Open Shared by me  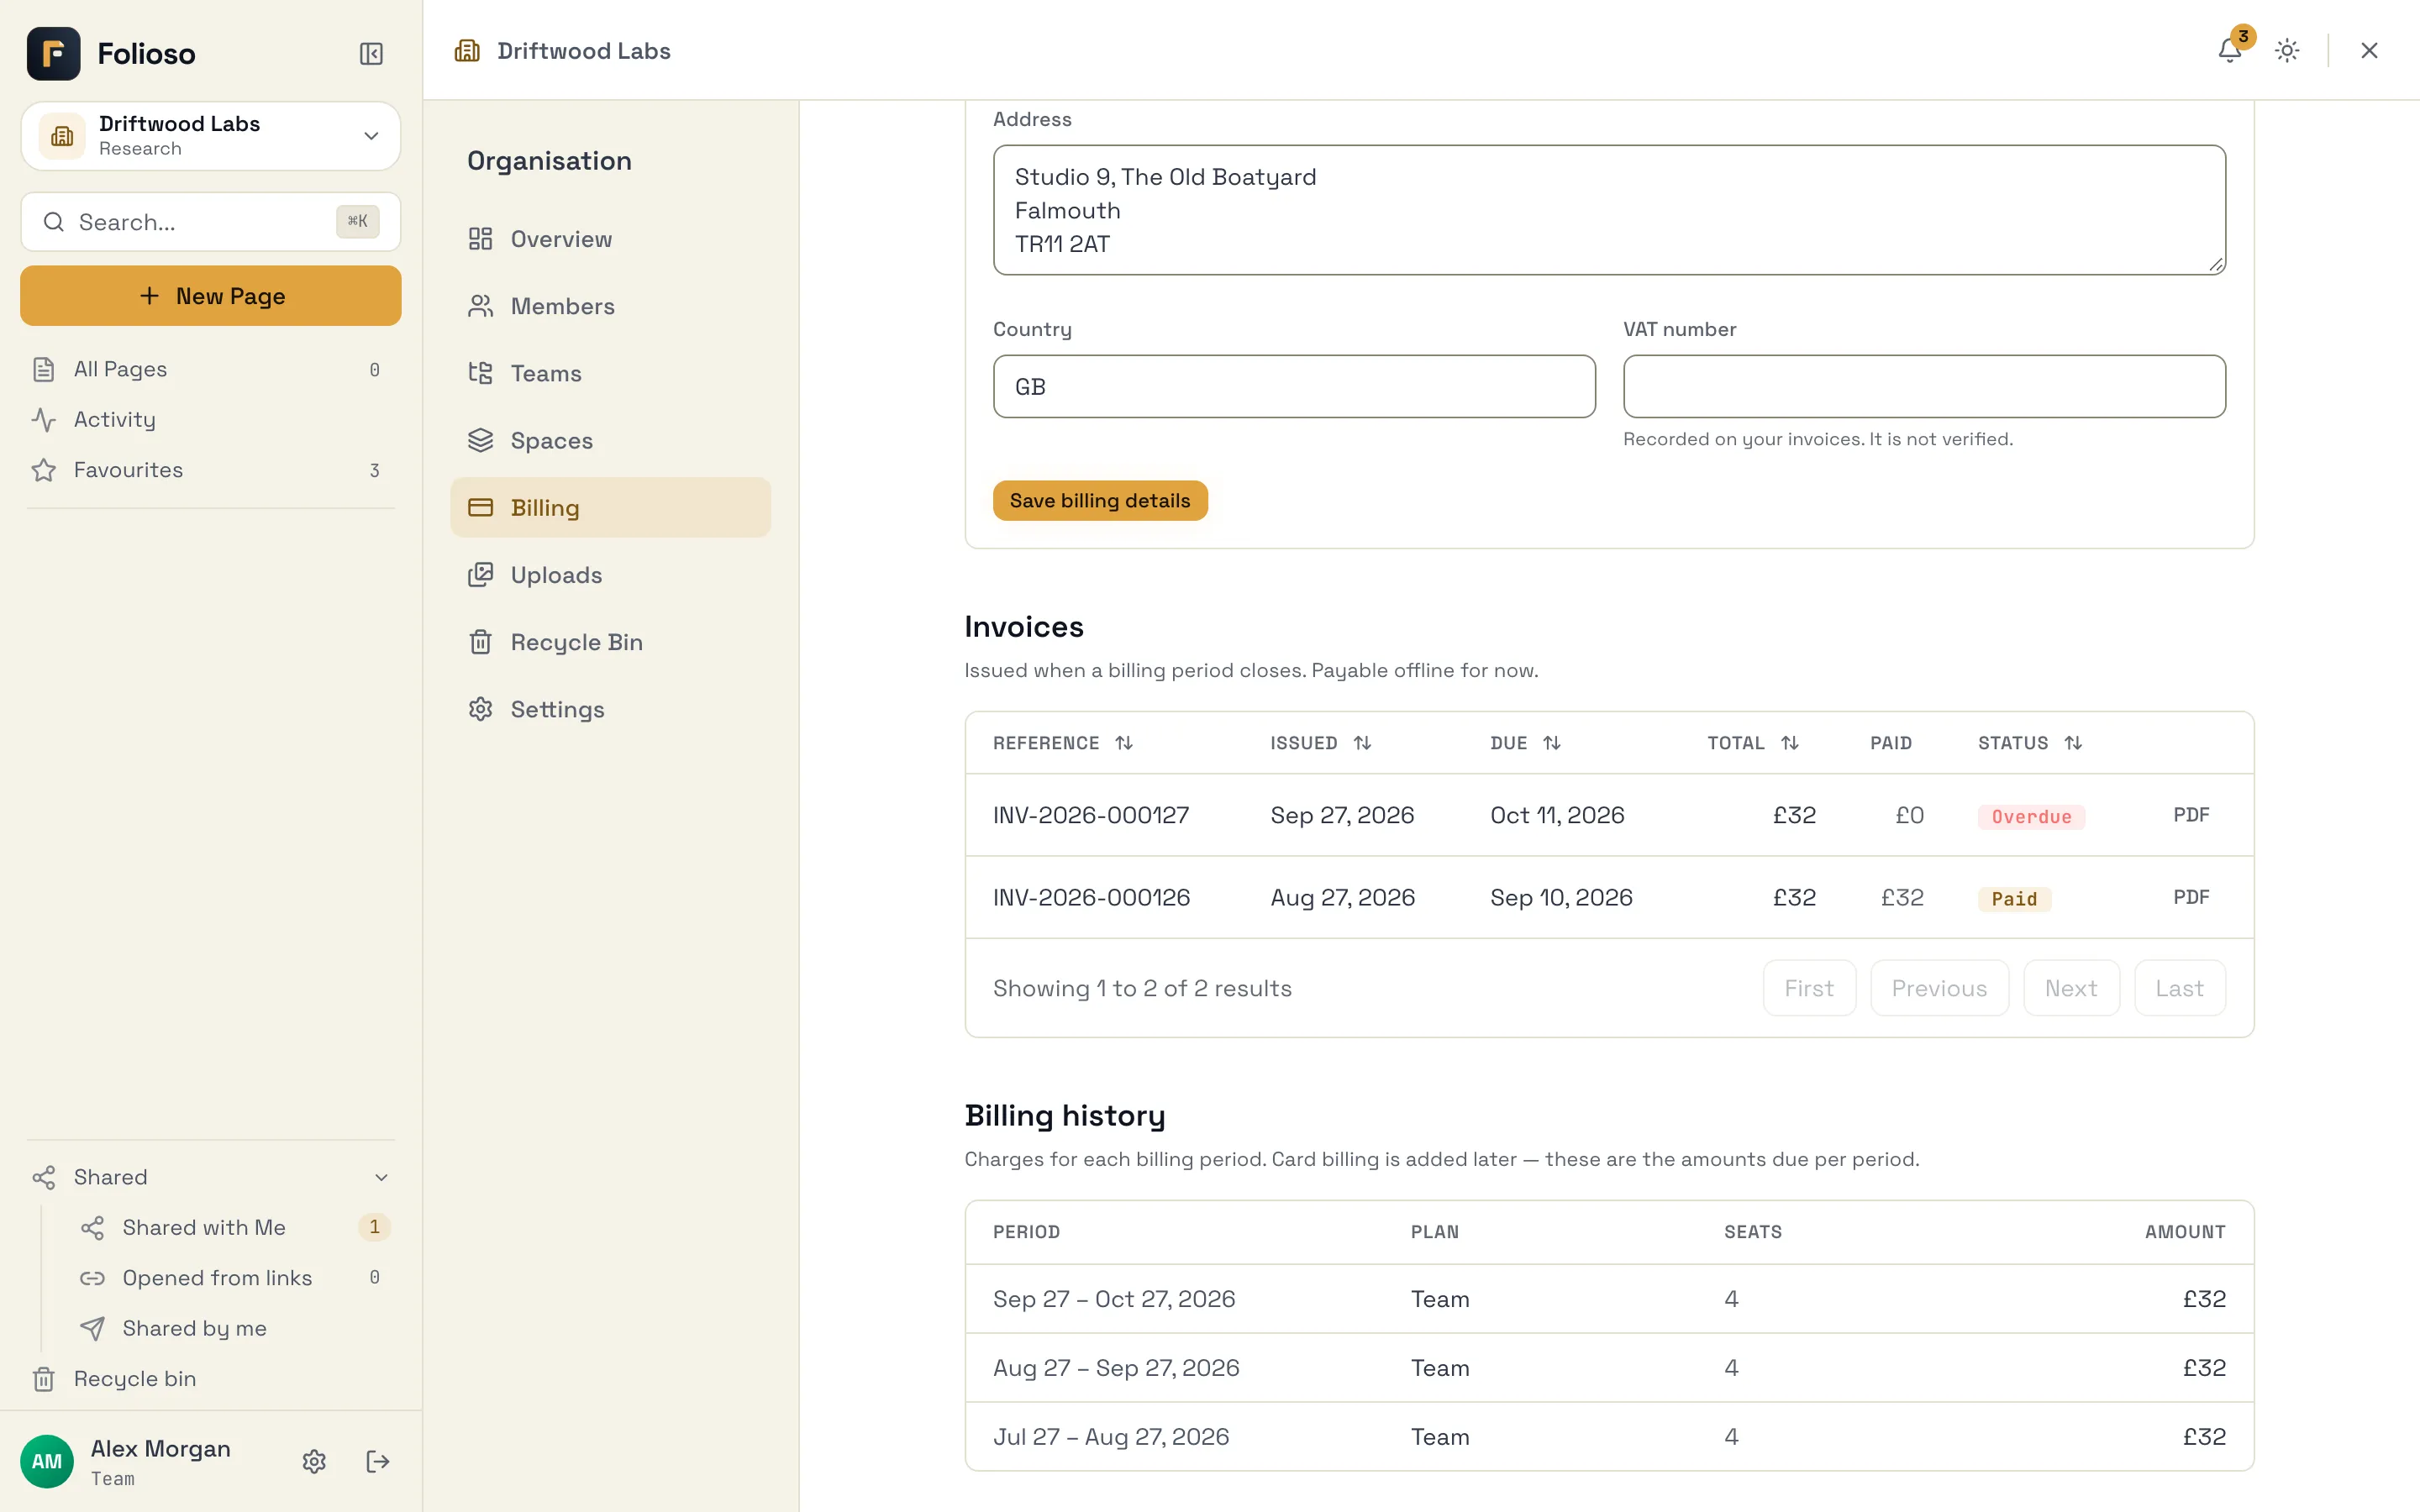(x=235, y=1328)
